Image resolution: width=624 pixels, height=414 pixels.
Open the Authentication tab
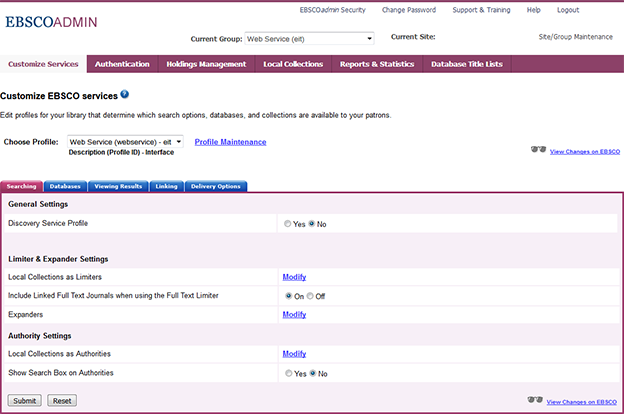tap(122, 64)
